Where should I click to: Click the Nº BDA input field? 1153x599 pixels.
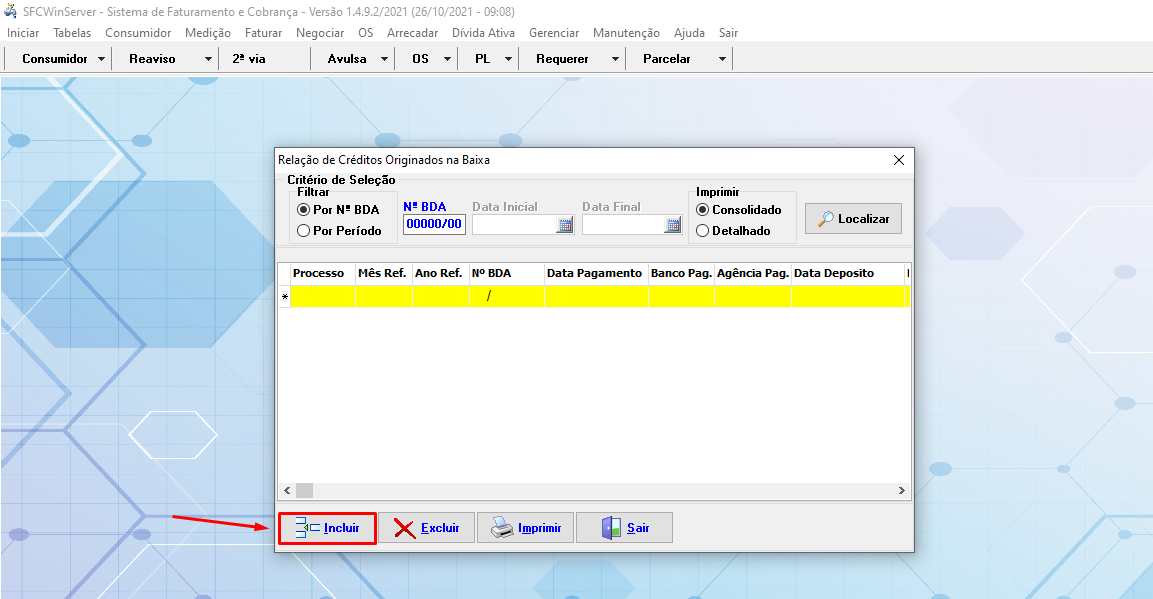click(x=434, y=224)
